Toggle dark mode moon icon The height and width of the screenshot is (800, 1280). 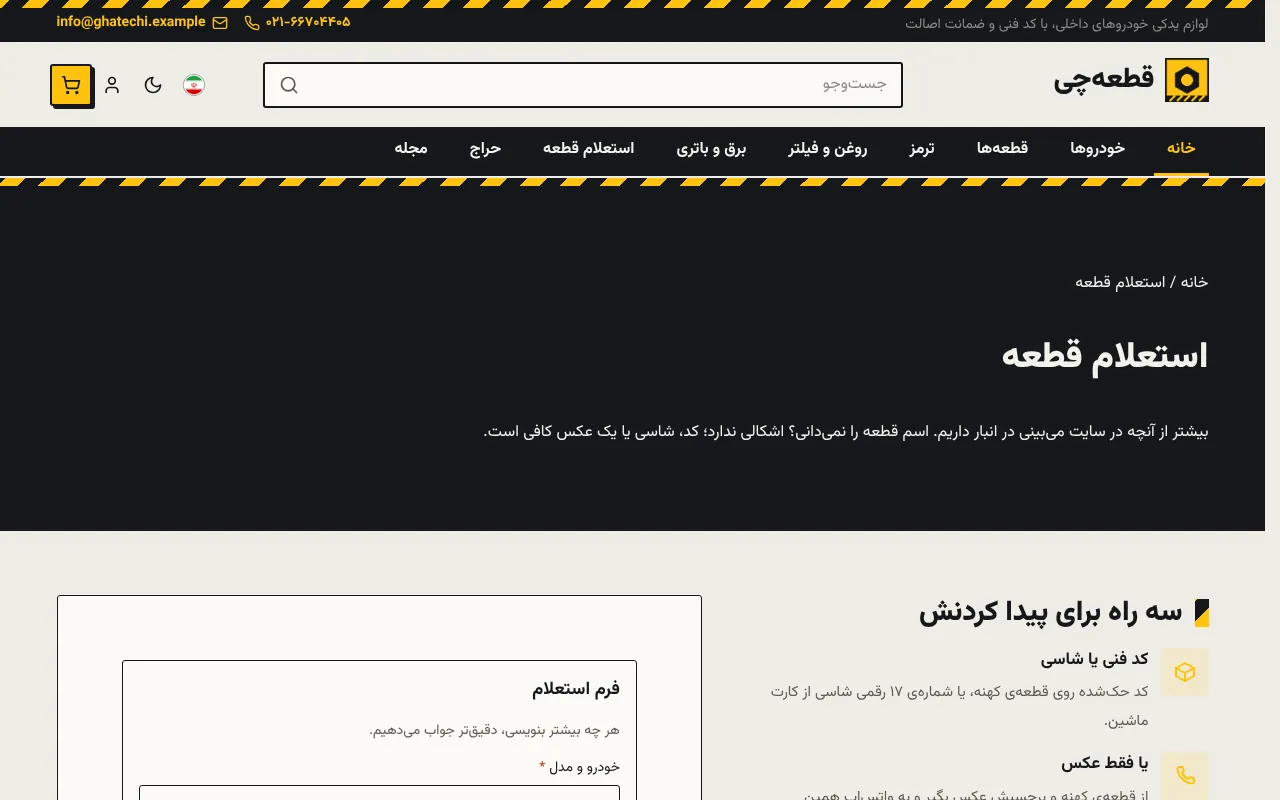[153, 85]
